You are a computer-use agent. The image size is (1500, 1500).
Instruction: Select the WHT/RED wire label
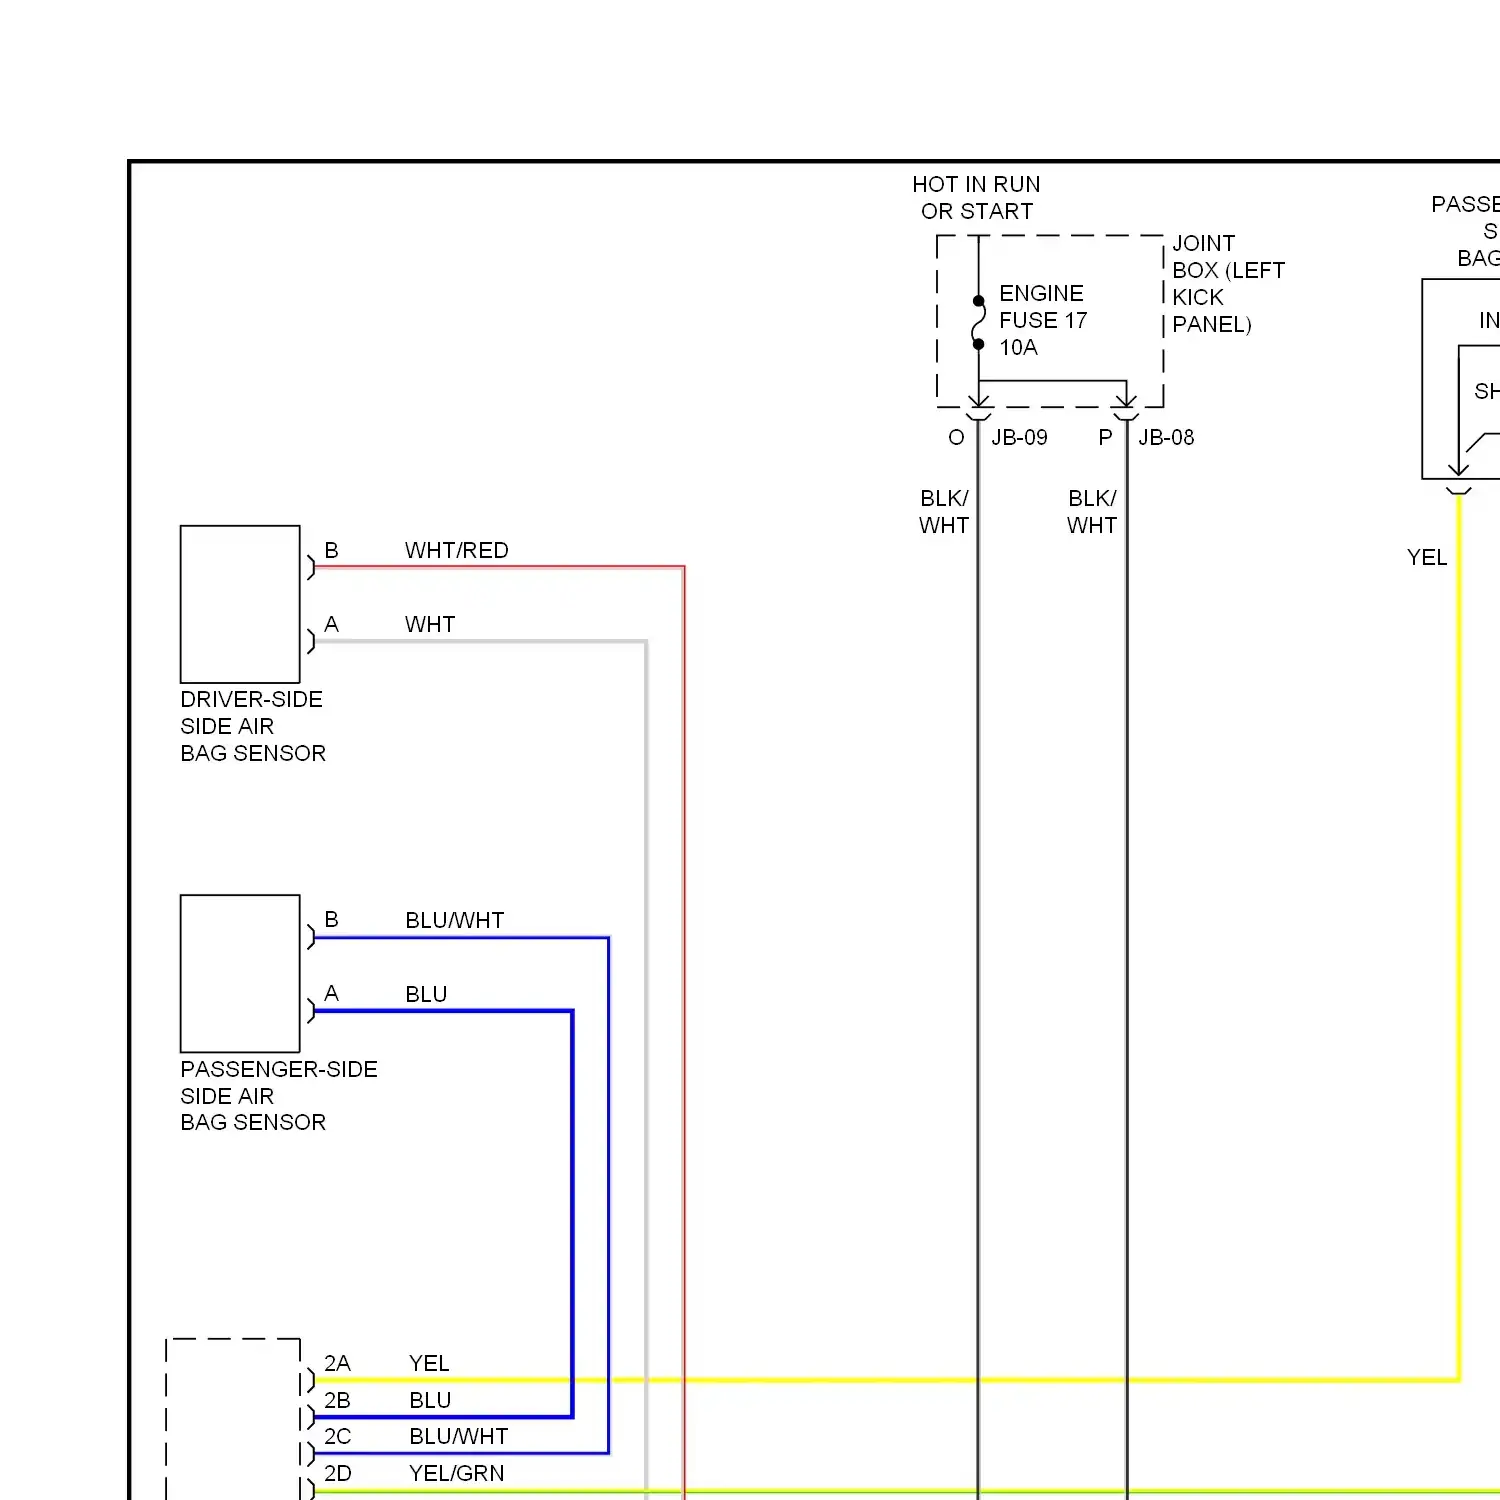pyautogui.click(x=456, y=551)
